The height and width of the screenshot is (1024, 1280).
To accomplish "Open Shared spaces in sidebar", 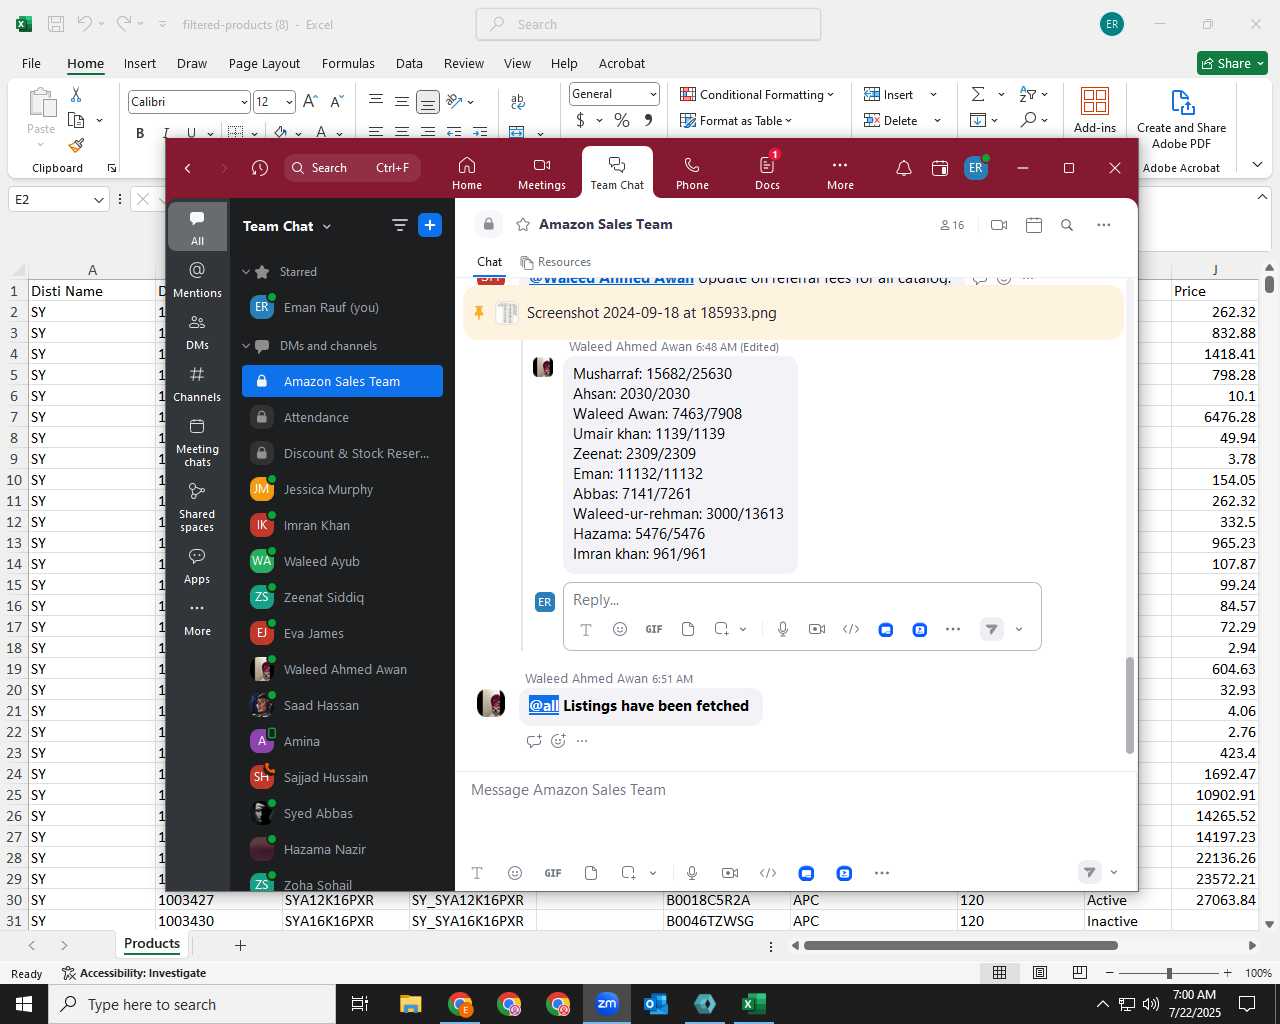I will click(197, 506).
